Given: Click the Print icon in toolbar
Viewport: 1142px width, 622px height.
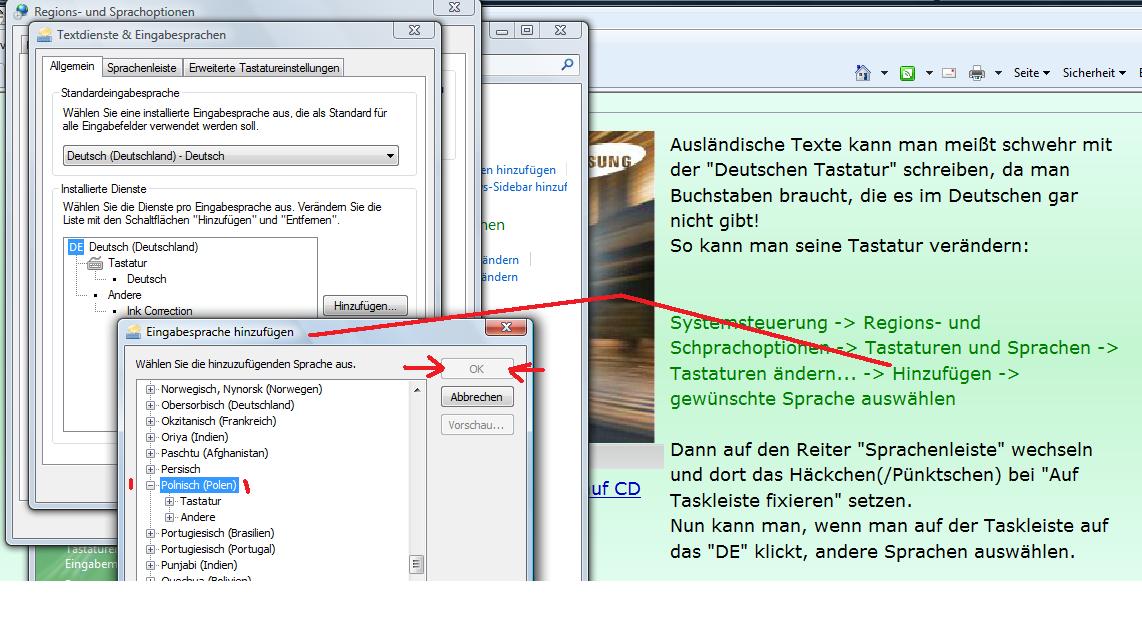Looking at the screenshot, I should point(977,73).
